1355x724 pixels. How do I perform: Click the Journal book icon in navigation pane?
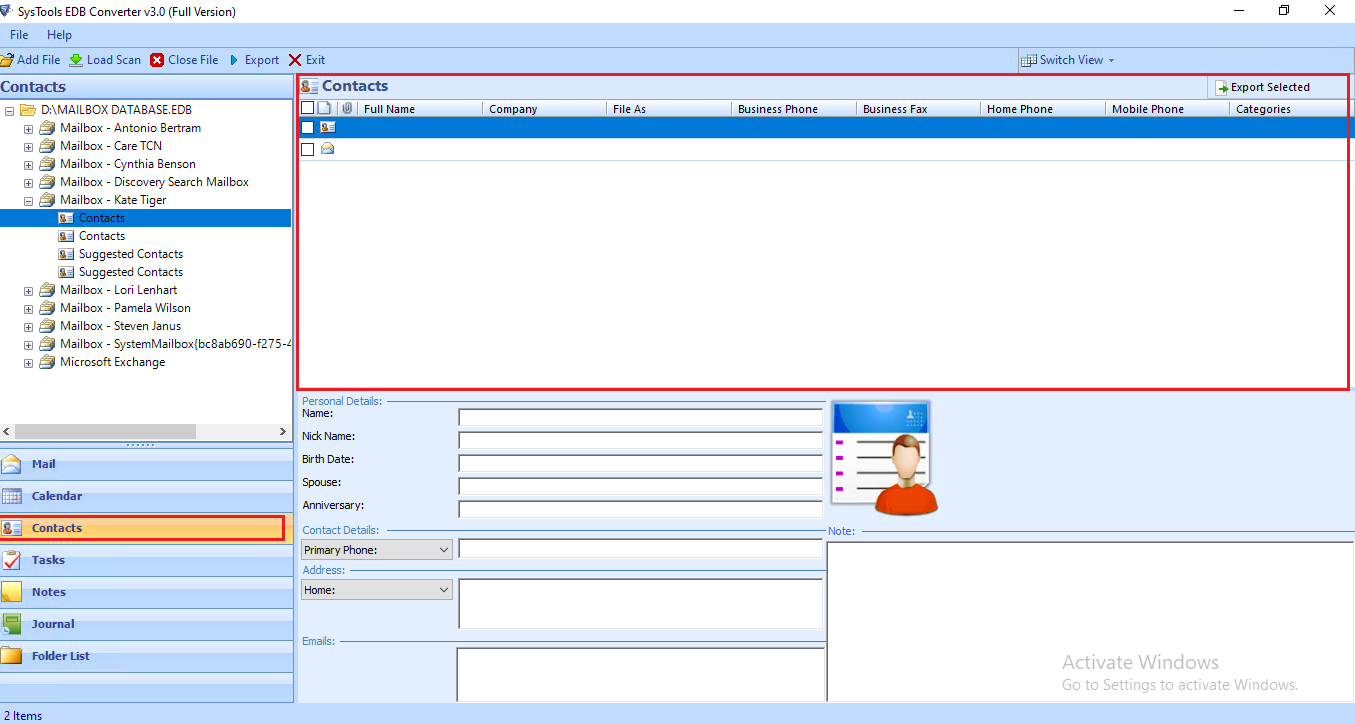tap(11, 624)
